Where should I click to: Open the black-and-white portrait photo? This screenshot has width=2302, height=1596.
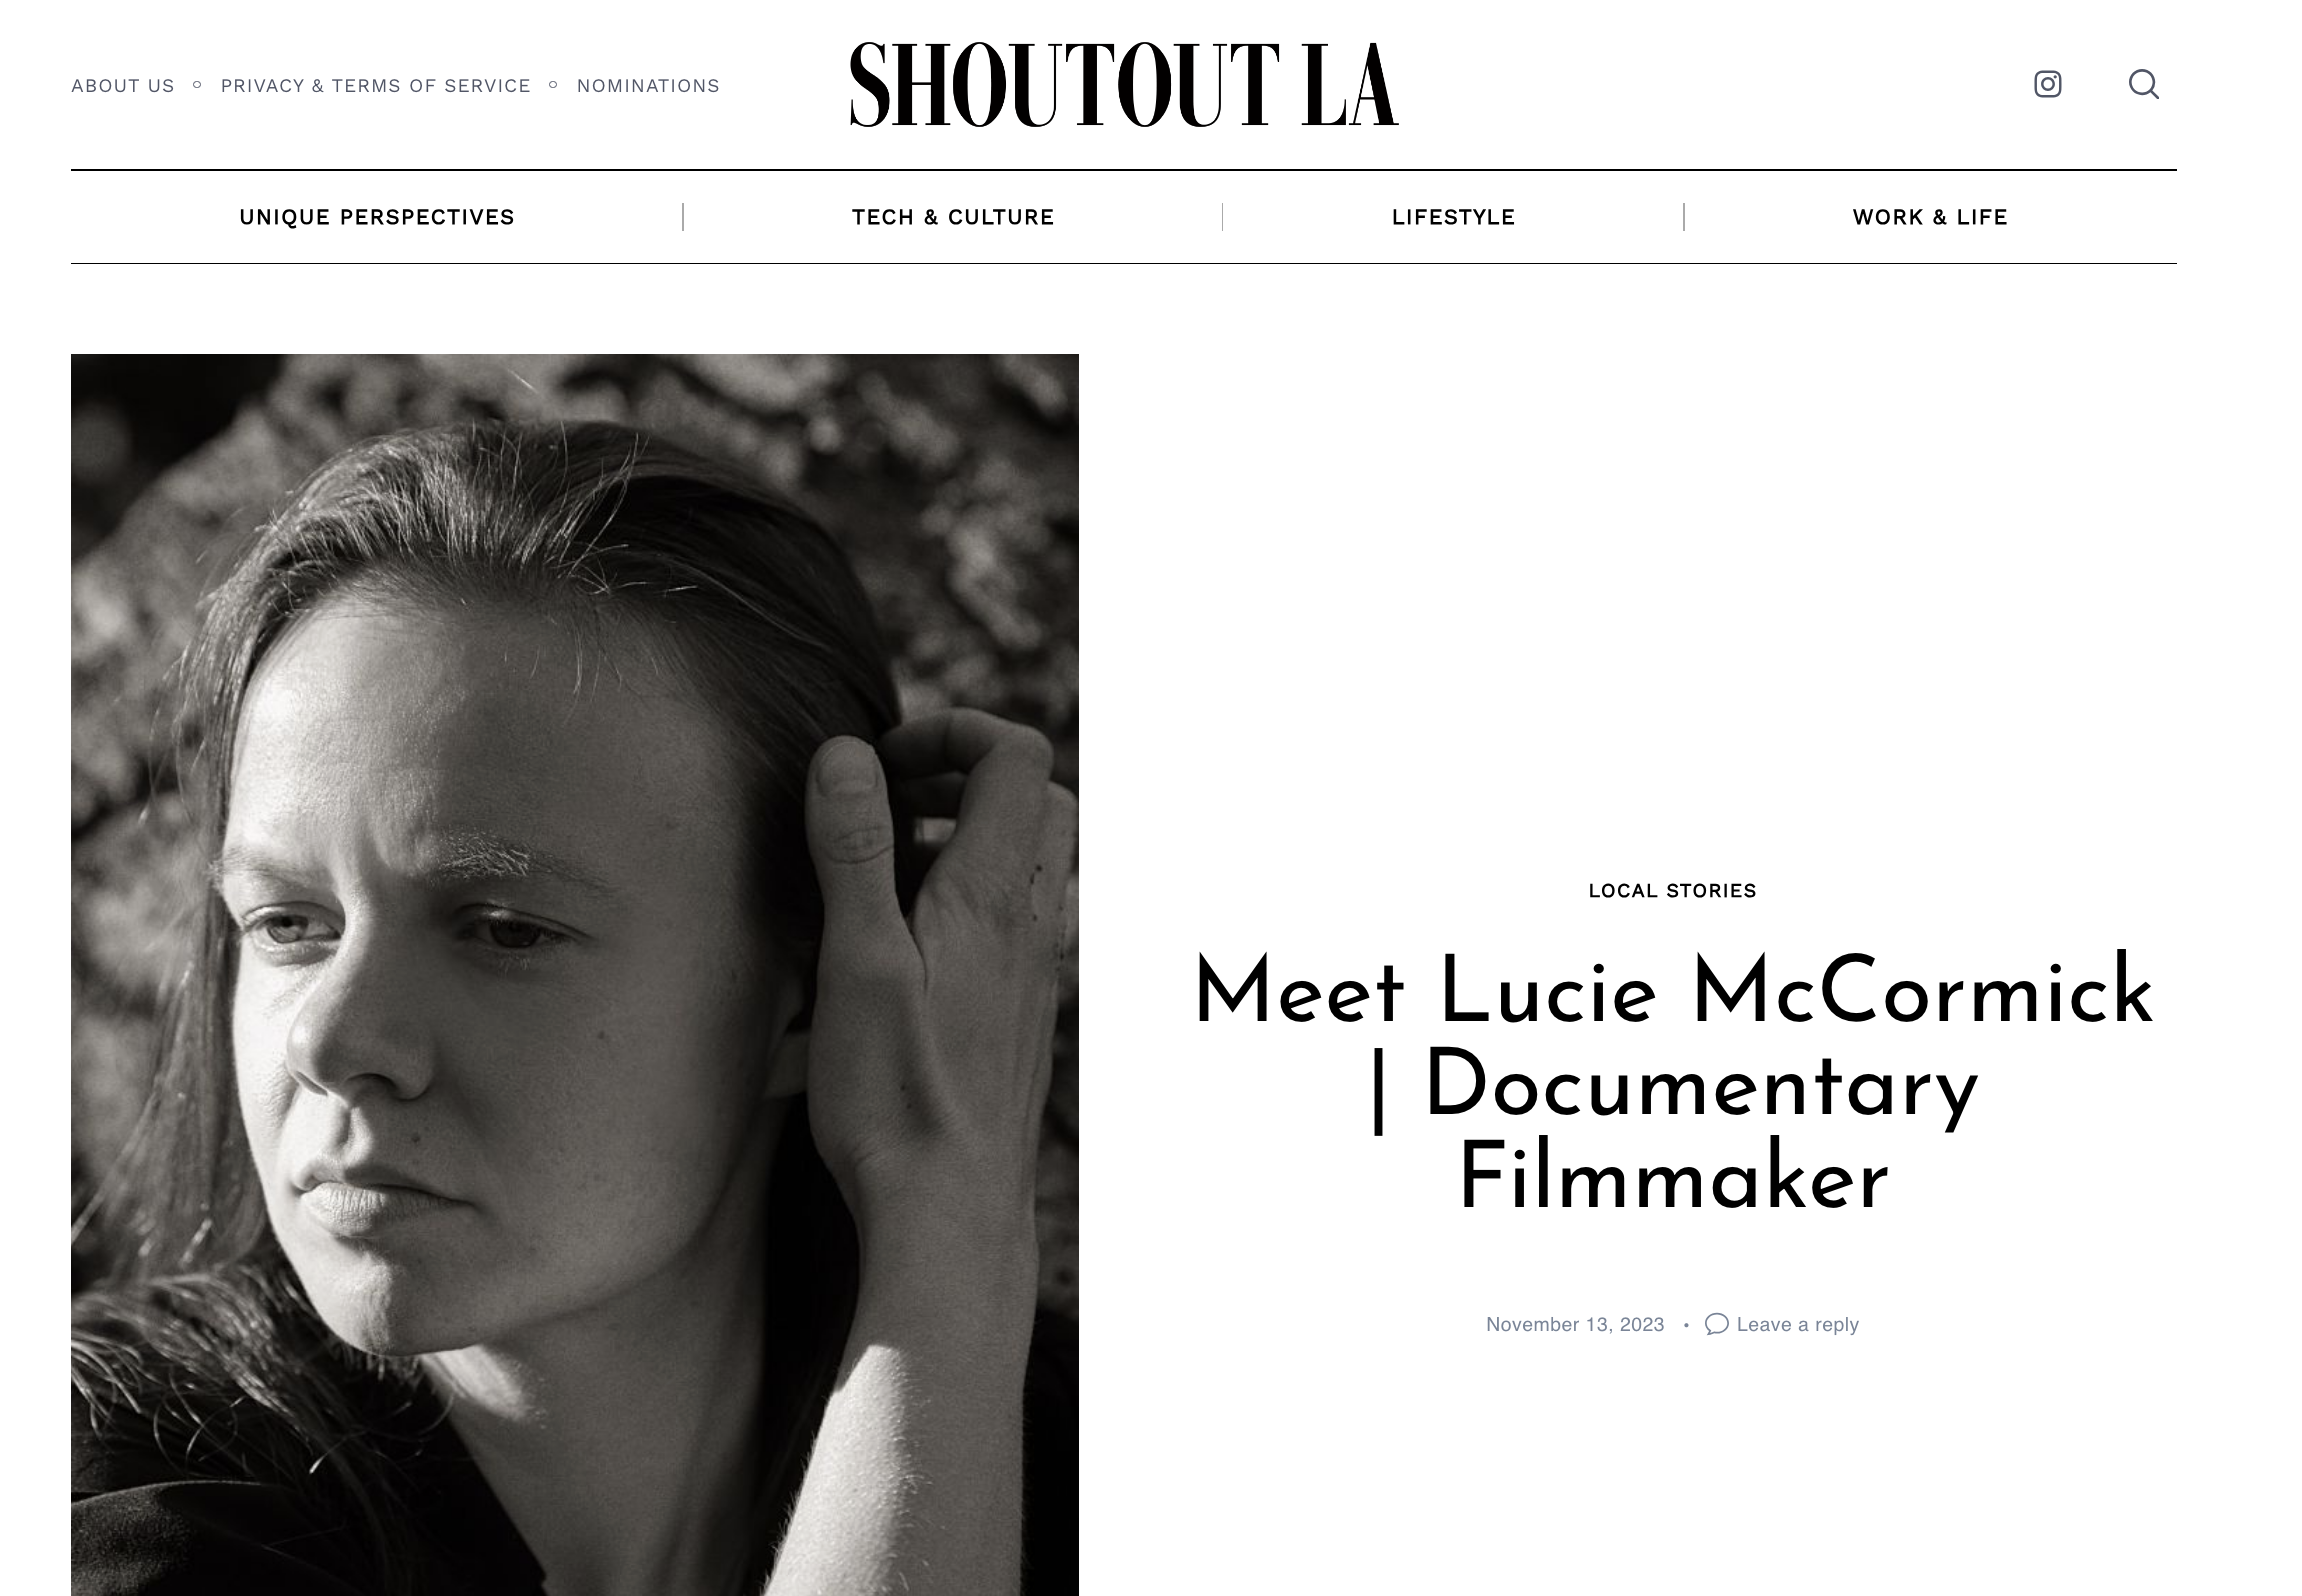575,975
